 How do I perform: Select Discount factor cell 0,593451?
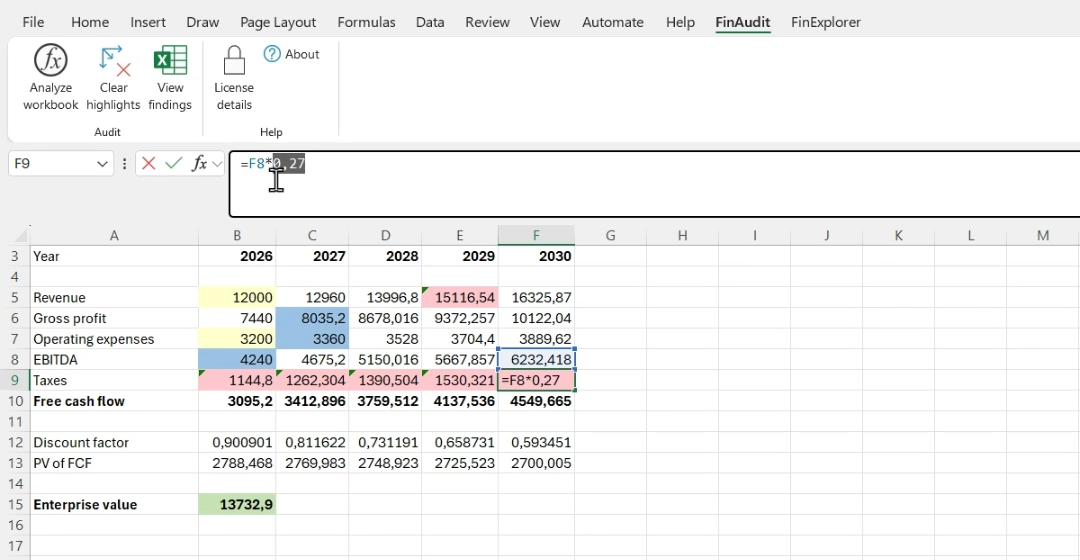click(536, 442)
